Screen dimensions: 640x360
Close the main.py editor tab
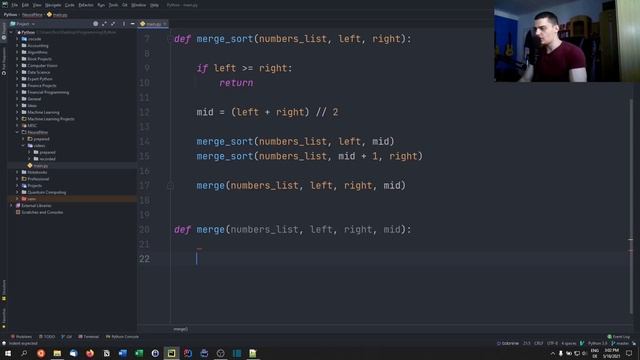click(165, 24)
